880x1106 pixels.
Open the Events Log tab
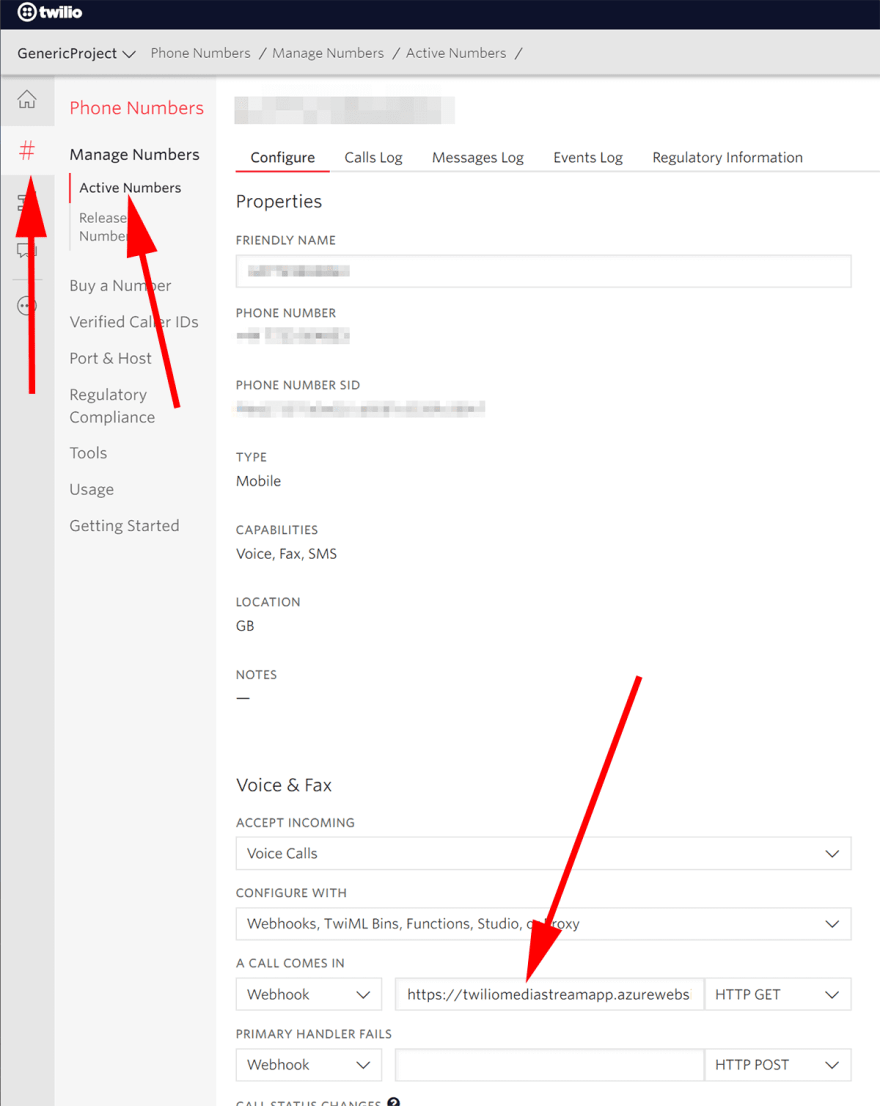(x=588, y=157)
